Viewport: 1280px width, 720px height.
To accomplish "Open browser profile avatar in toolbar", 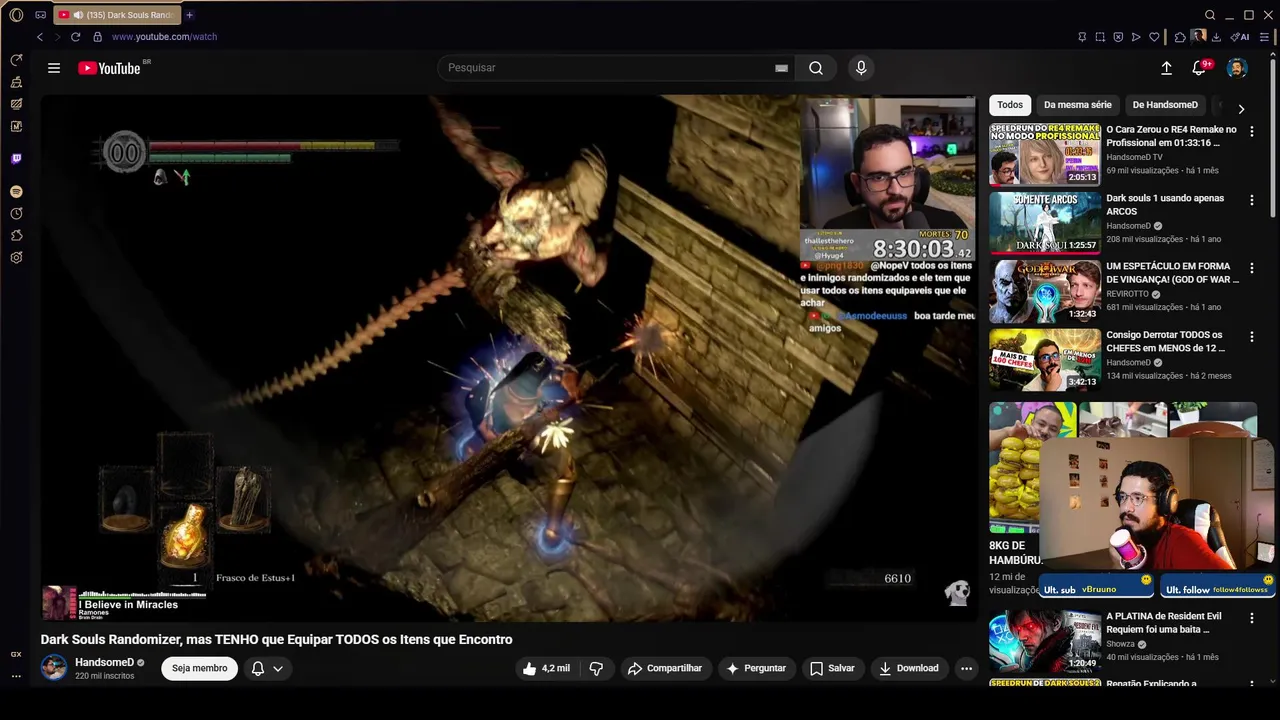I will point(1198,37).
